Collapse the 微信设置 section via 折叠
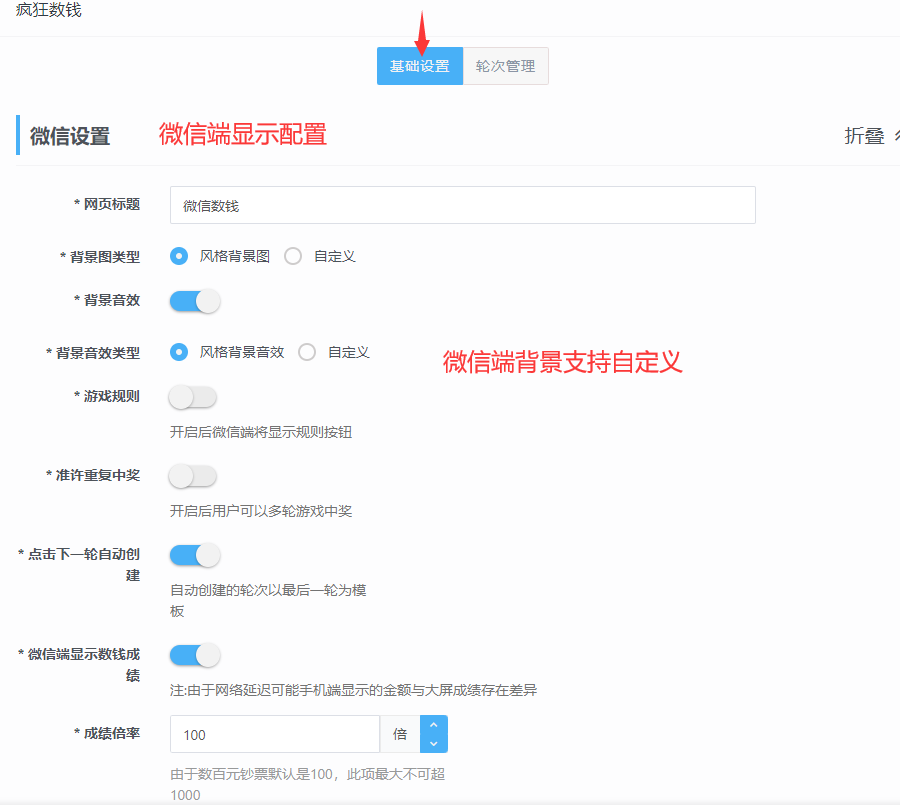Image resolution: width=900 pixels, height=805 pixels. tap(866, 135)
